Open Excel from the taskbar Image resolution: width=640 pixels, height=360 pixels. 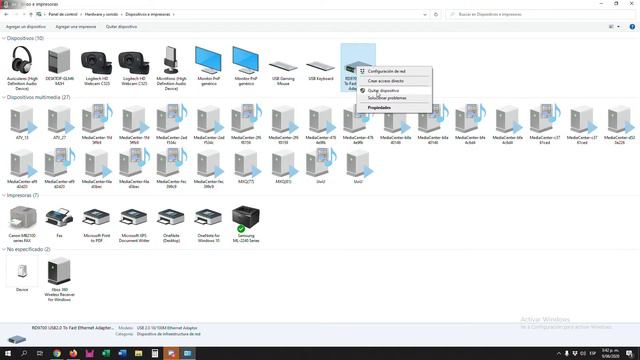(106, 353)
